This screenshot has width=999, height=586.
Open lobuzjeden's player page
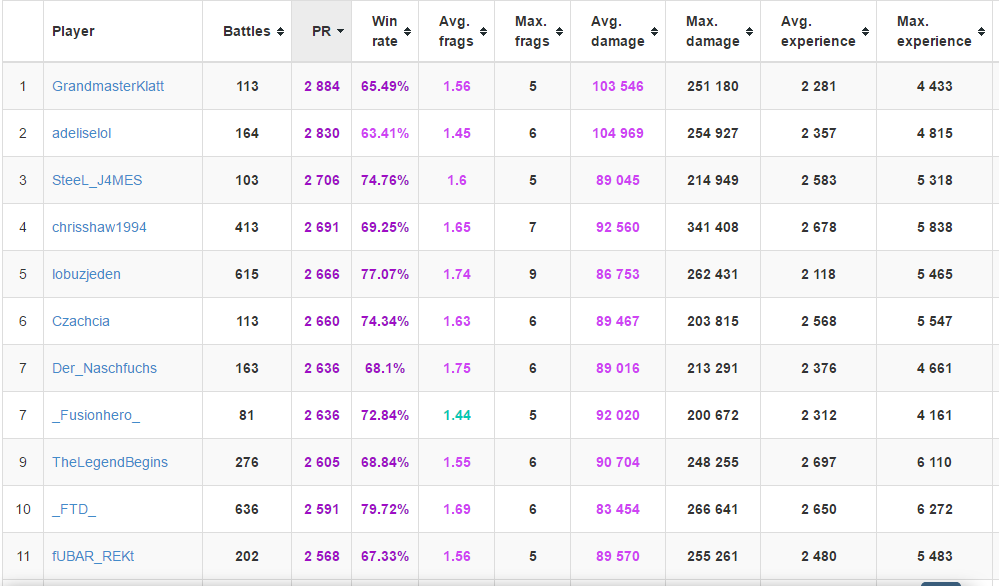click(86, 274)
